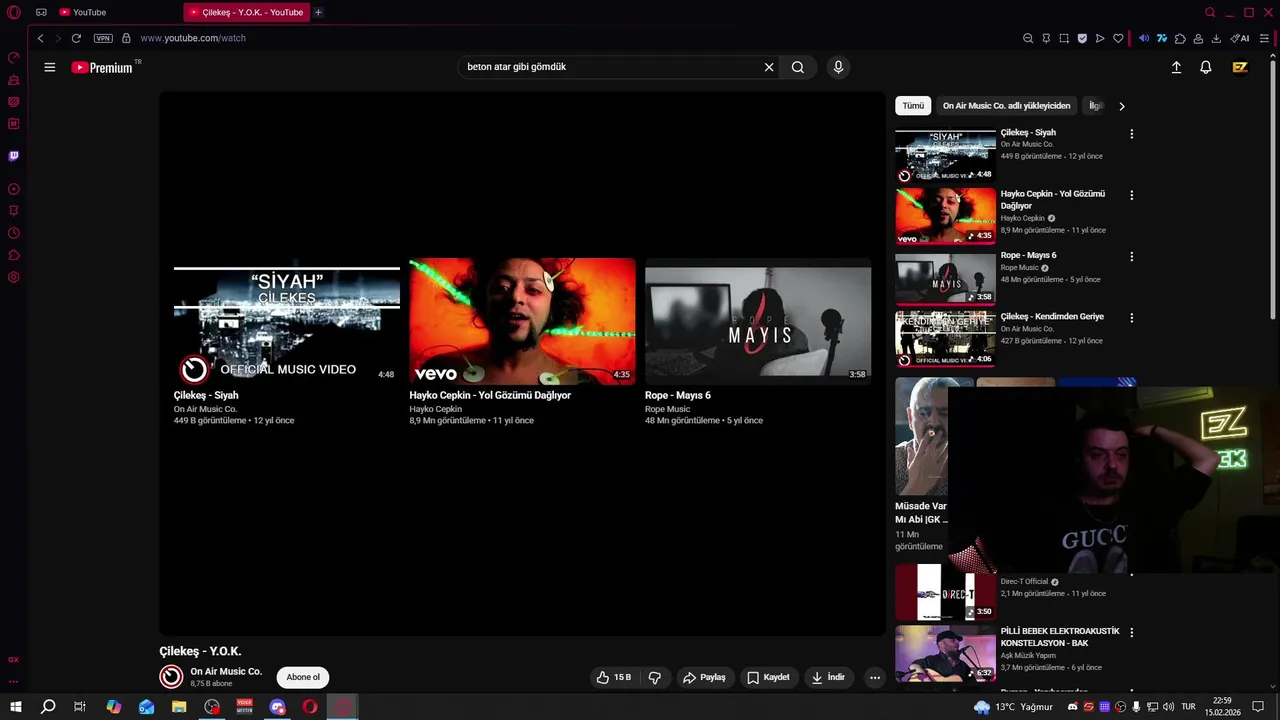The height and width of the screenshot is (720, 1280).
Task: Open Voicemeeter from taskbar
Action: (244, 707)
